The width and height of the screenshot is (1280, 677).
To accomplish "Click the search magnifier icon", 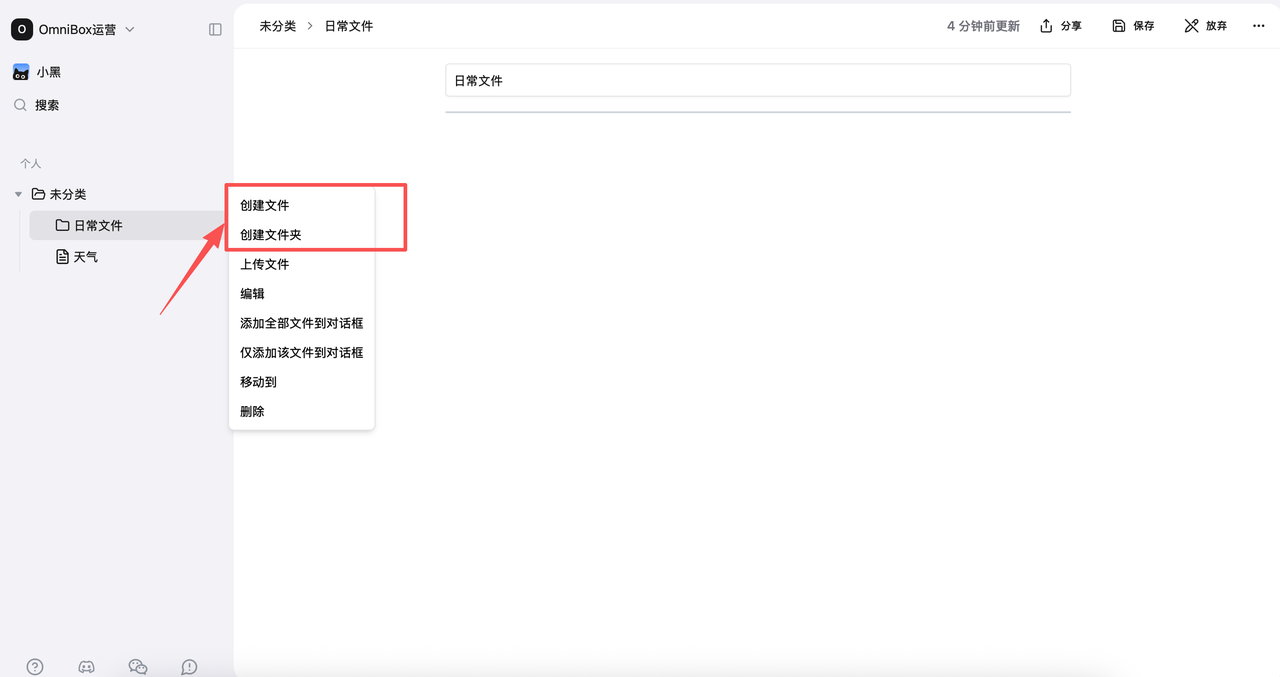I will (20, 105).
